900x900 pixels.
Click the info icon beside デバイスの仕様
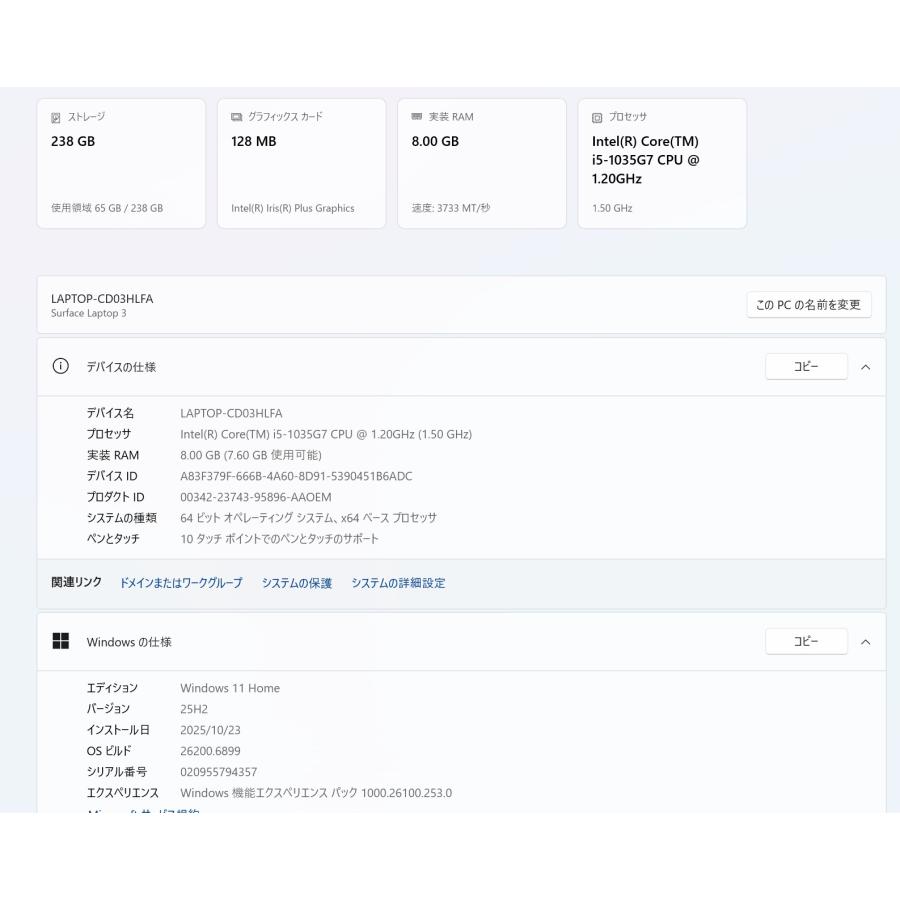coord(60,366)
